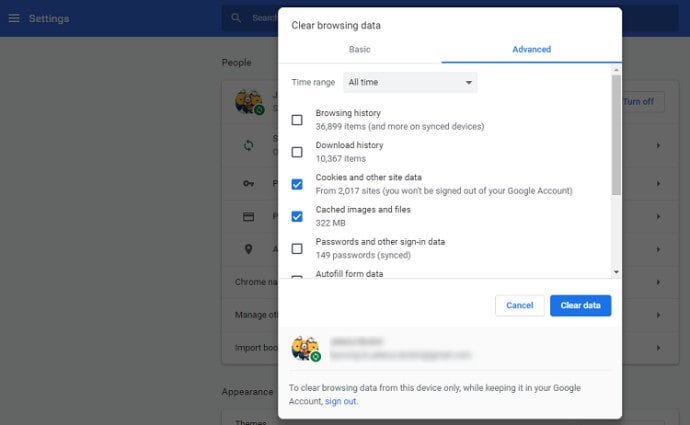Open the Time range dropdown
690x425 pixels.
[x=410, y=82]
